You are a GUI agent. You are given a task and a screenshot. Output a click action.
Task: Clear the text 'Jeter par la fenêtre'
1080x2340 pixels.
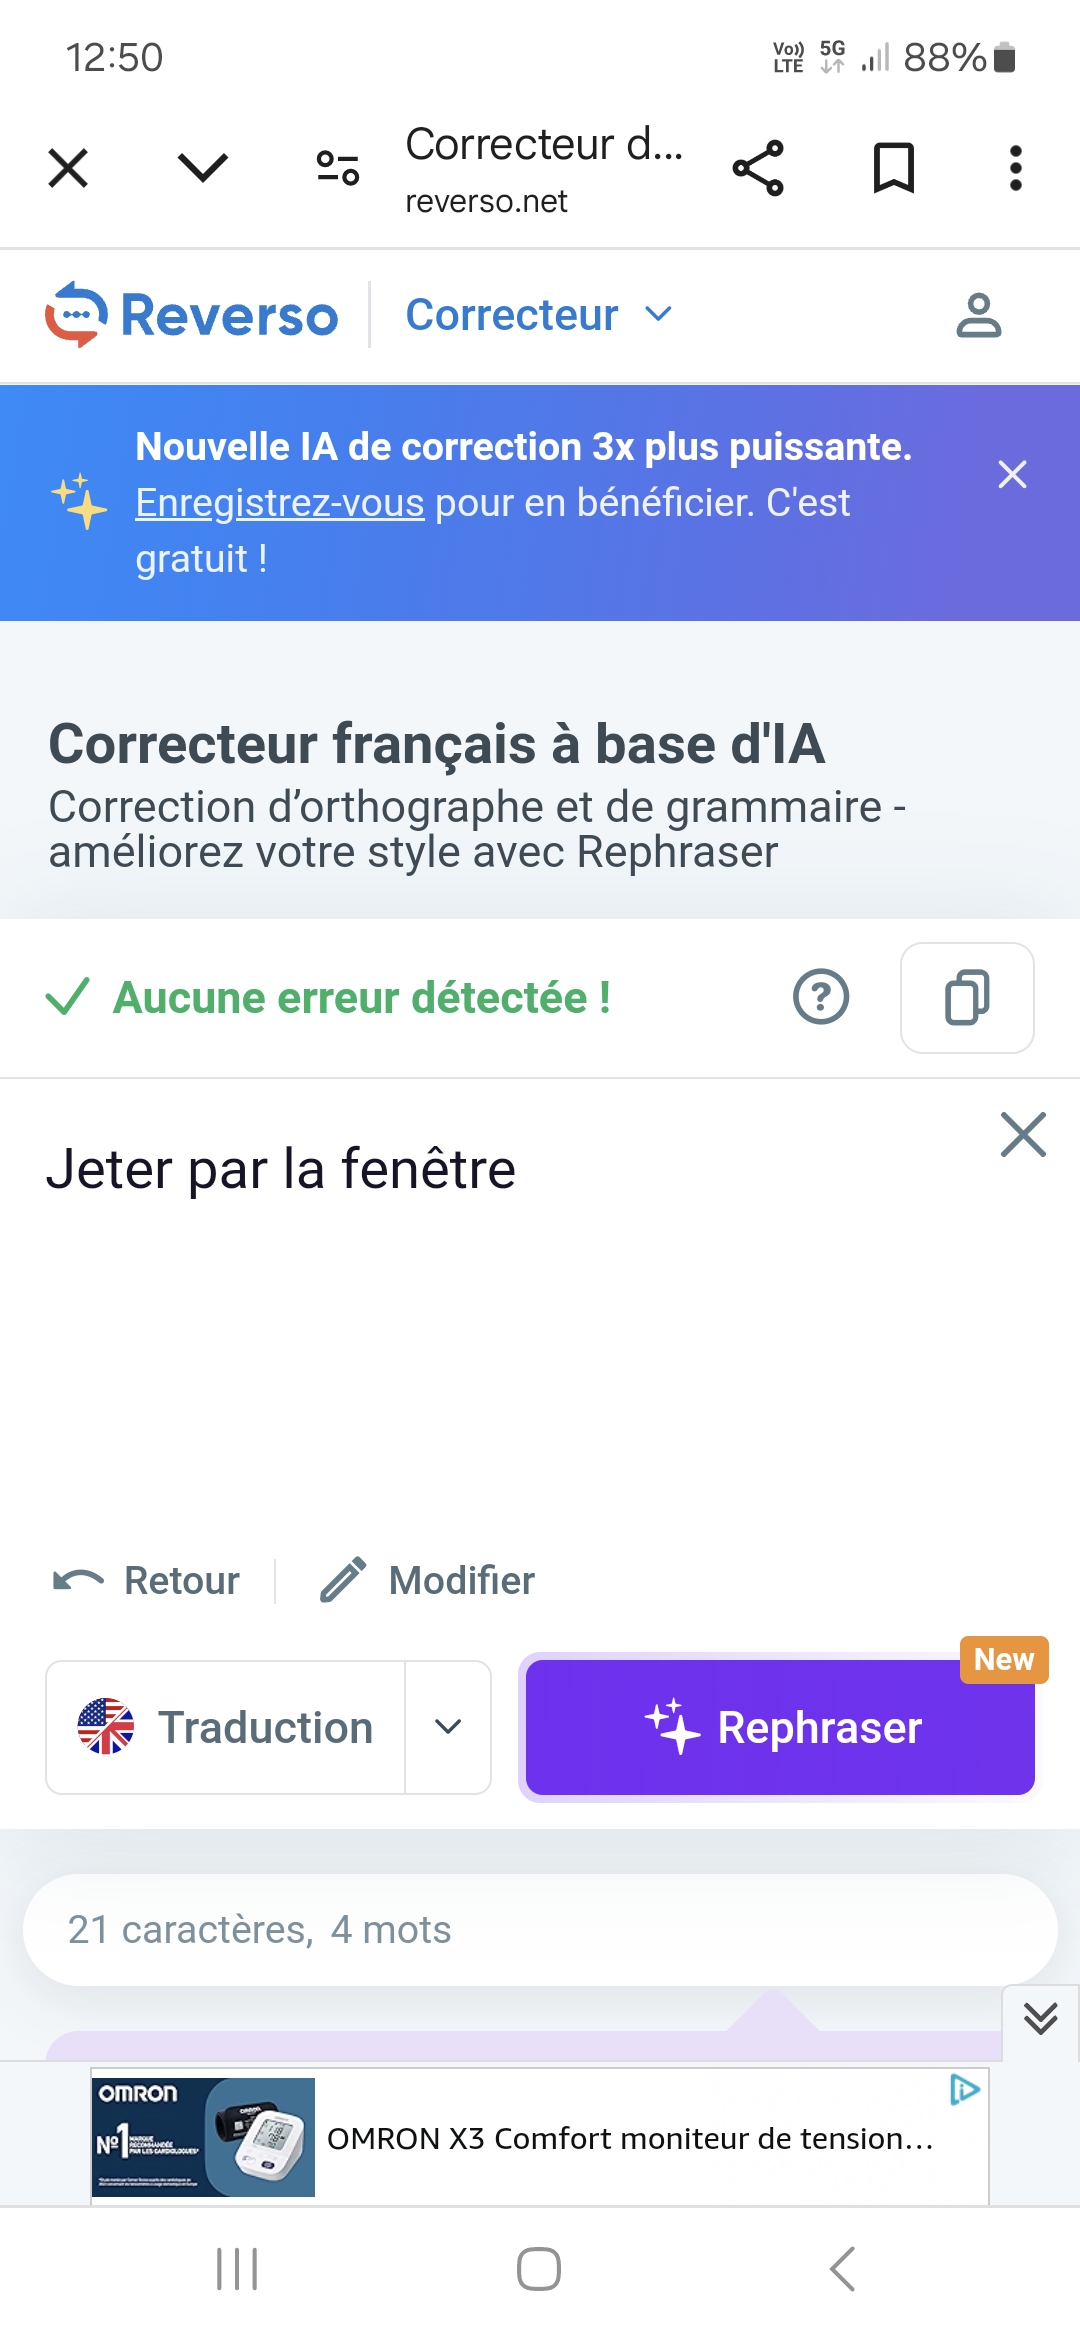[1023, 1135]
